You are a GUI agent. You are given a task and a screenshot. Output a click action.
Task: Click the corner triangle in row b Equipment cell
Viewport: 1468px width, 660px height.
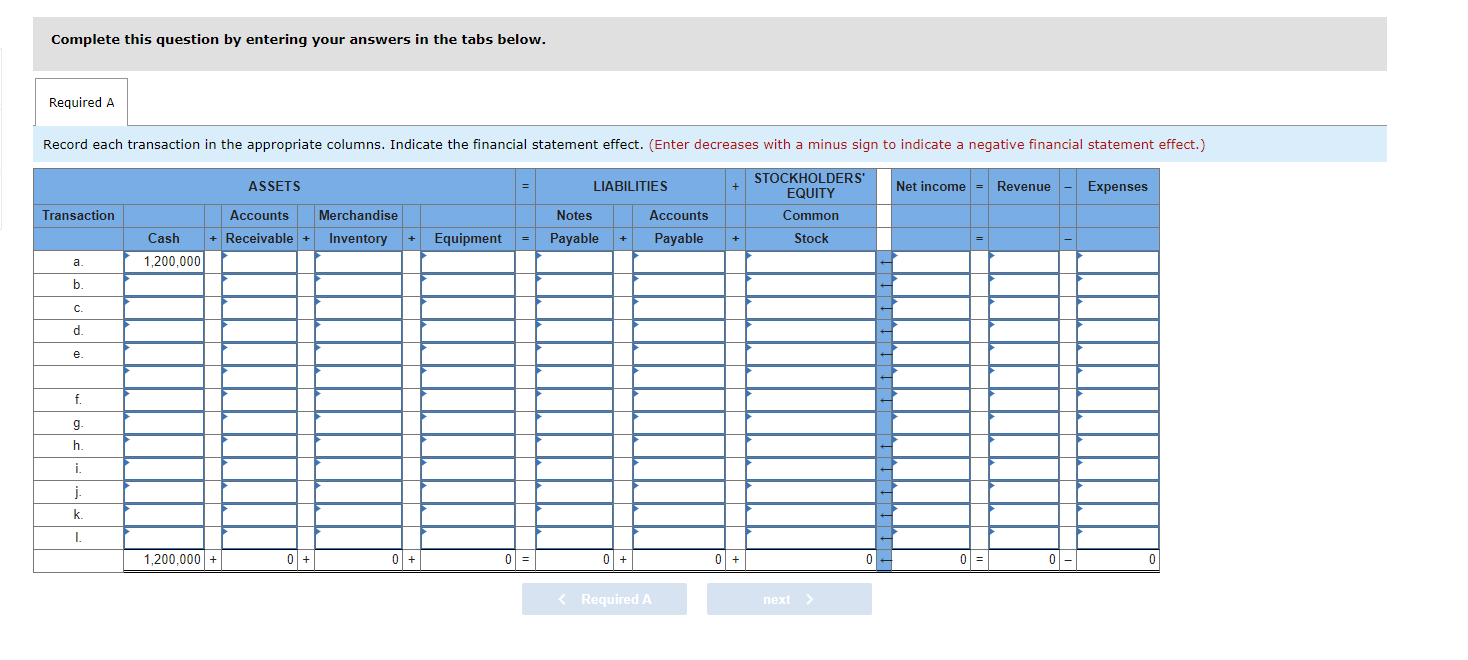424,279
